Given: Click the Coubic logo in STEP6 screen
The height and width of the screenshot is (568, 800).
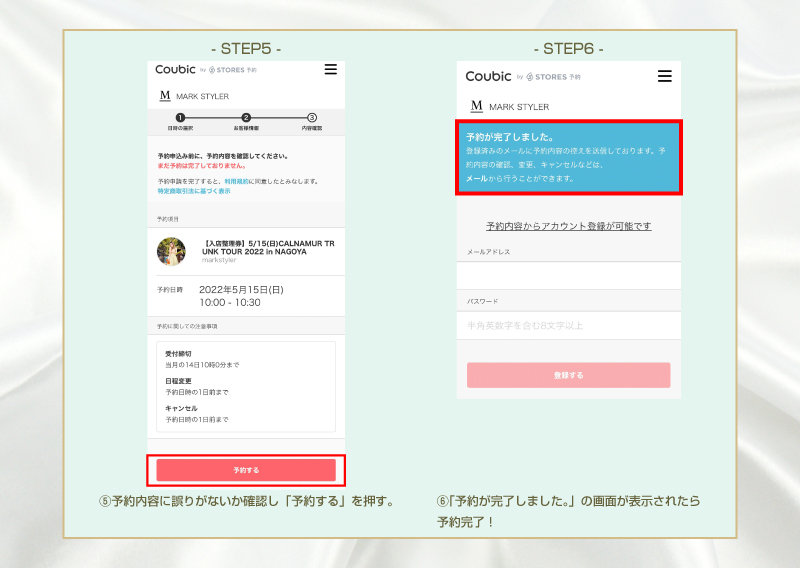Looking at the screenshot, I should (488, 76).
